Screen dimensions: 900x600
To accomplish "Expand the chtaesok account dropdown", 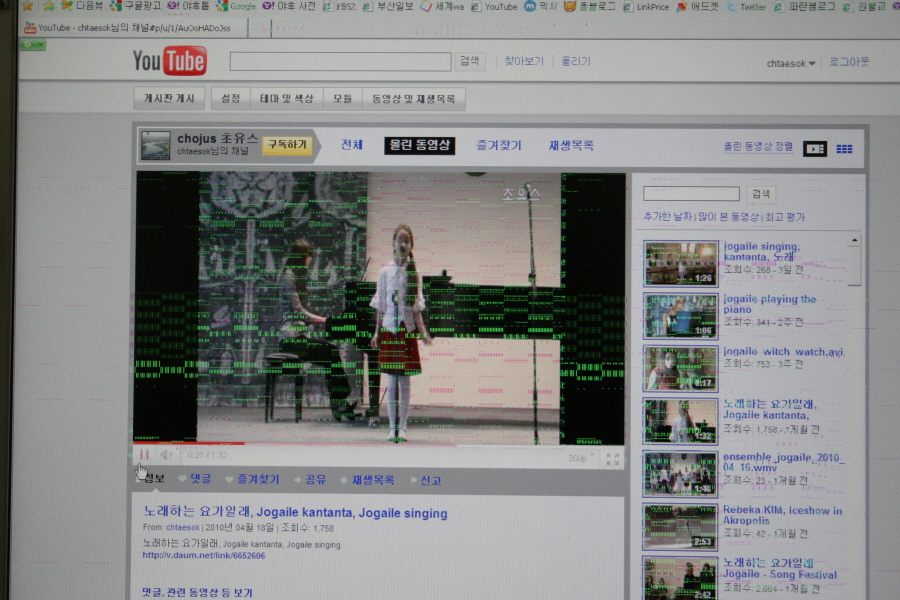I will 791,63.
